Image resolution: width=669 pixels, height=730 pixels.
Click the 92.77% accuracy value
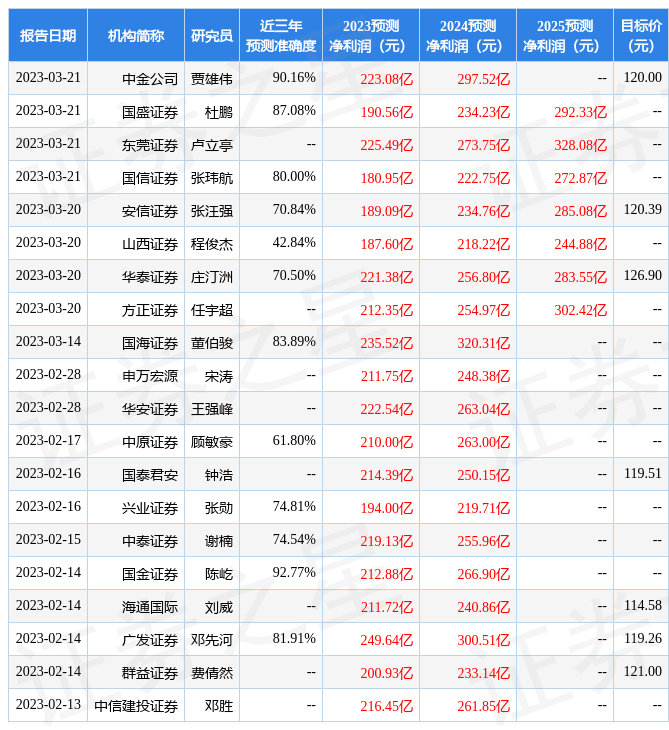[294, 573]
